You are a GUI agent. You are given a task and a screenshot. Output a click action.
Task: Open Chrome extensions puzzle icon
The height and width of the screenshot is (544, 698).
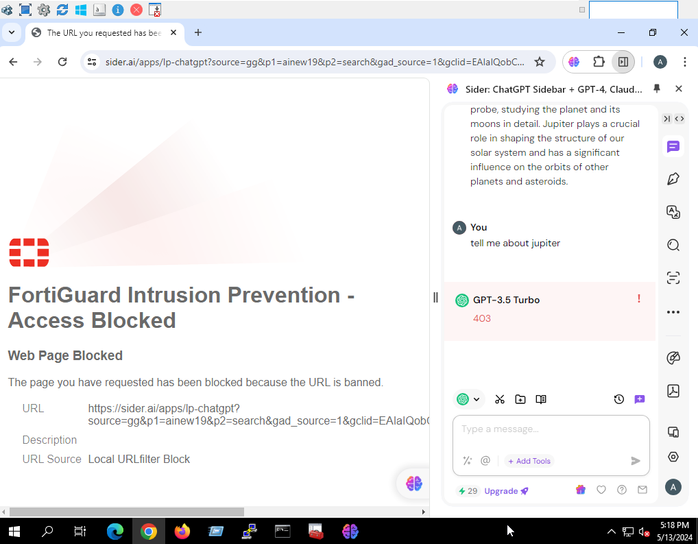599,62
